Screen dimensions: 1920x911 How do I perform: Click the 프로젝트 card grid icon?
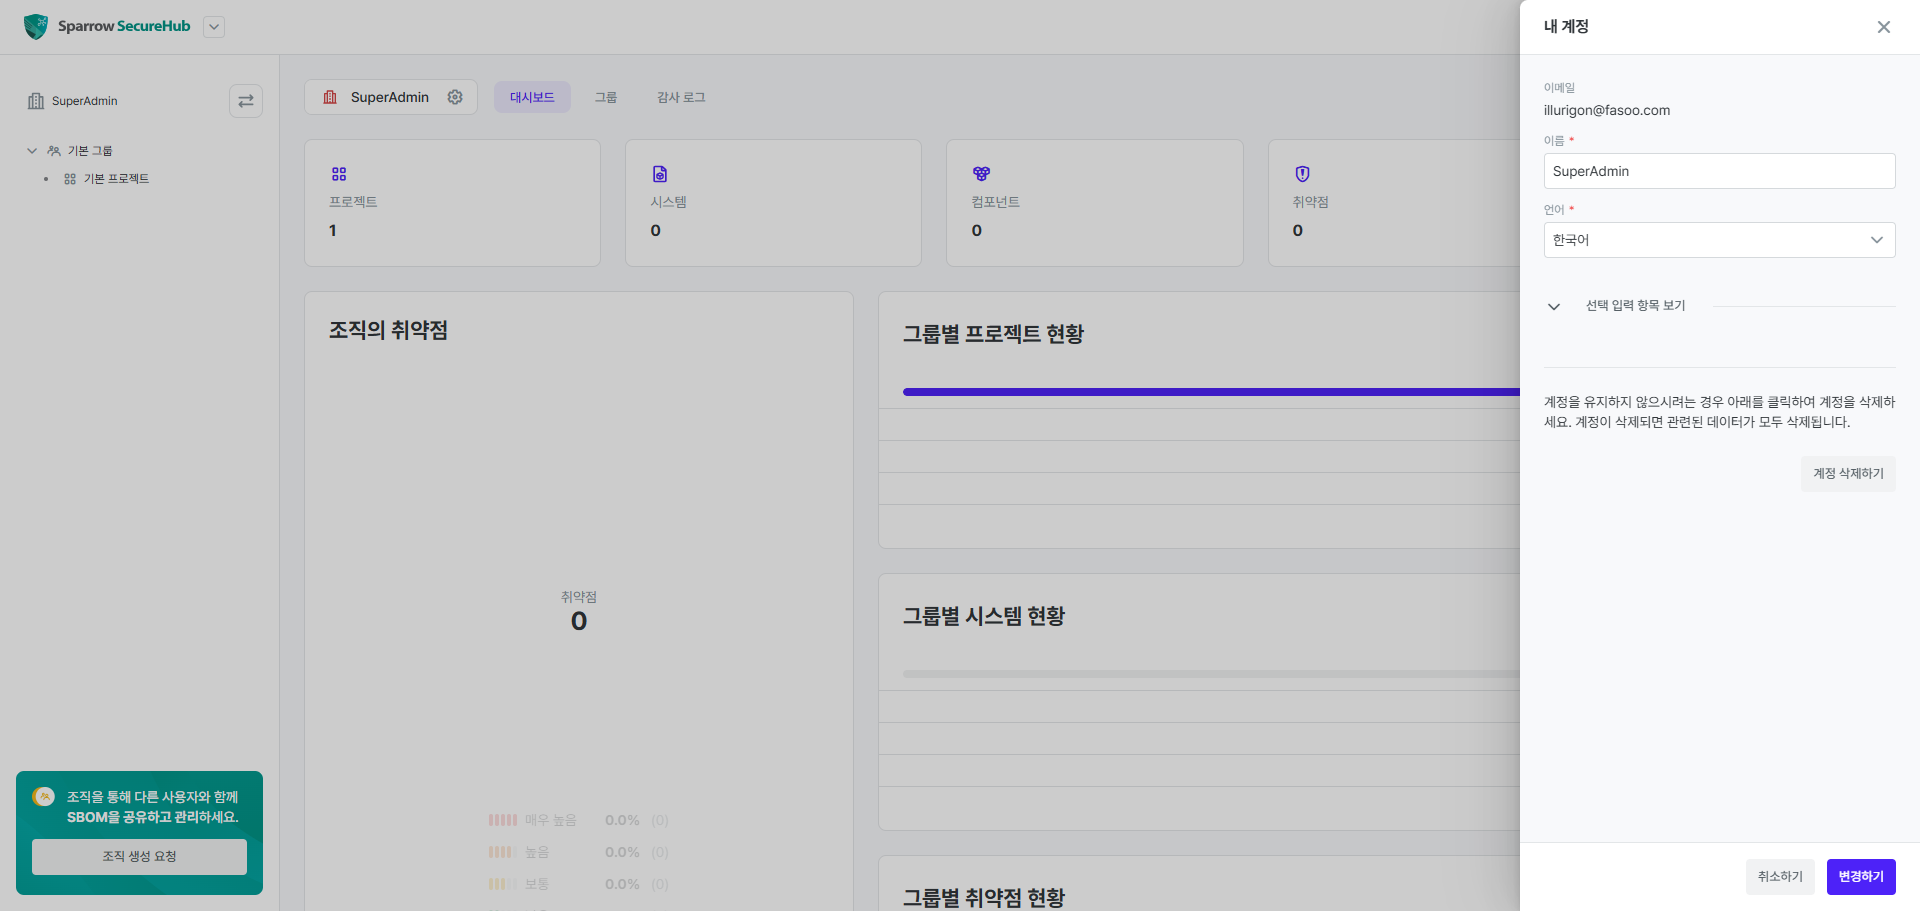point(339,174)
